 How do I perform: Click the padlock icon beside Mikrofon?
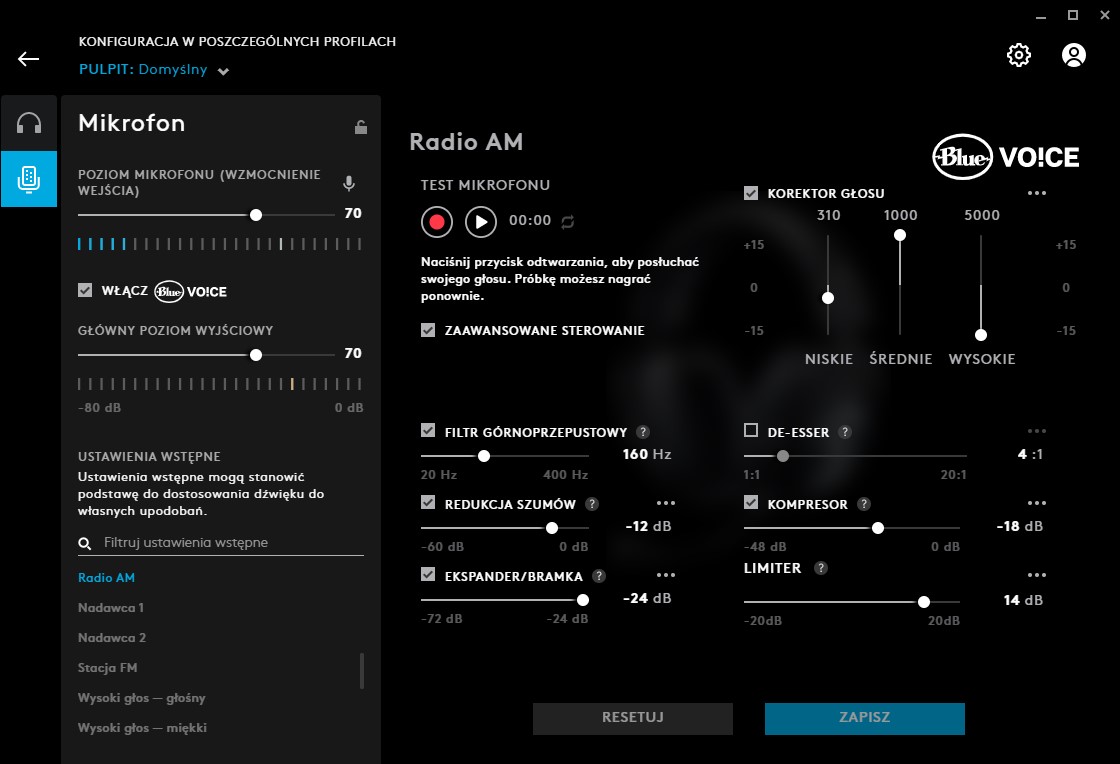point(361,127)
